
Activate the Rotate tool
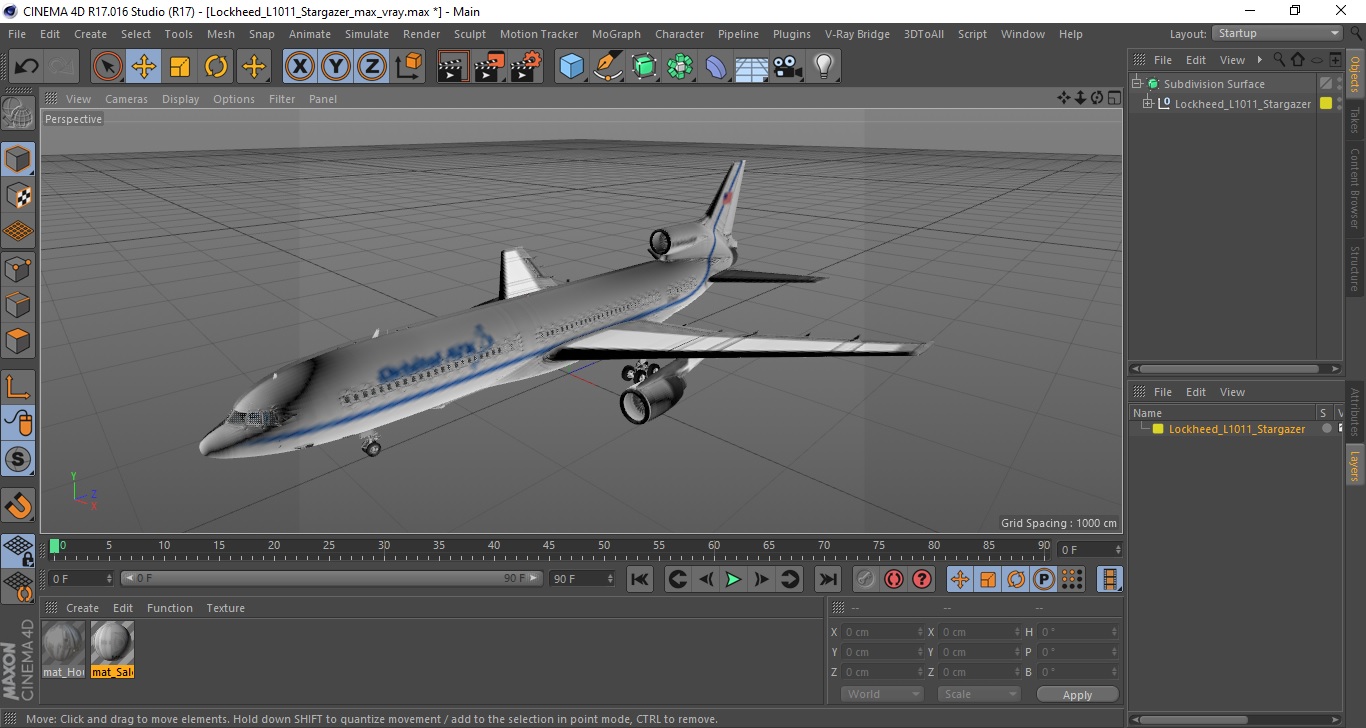click(216, 67)
